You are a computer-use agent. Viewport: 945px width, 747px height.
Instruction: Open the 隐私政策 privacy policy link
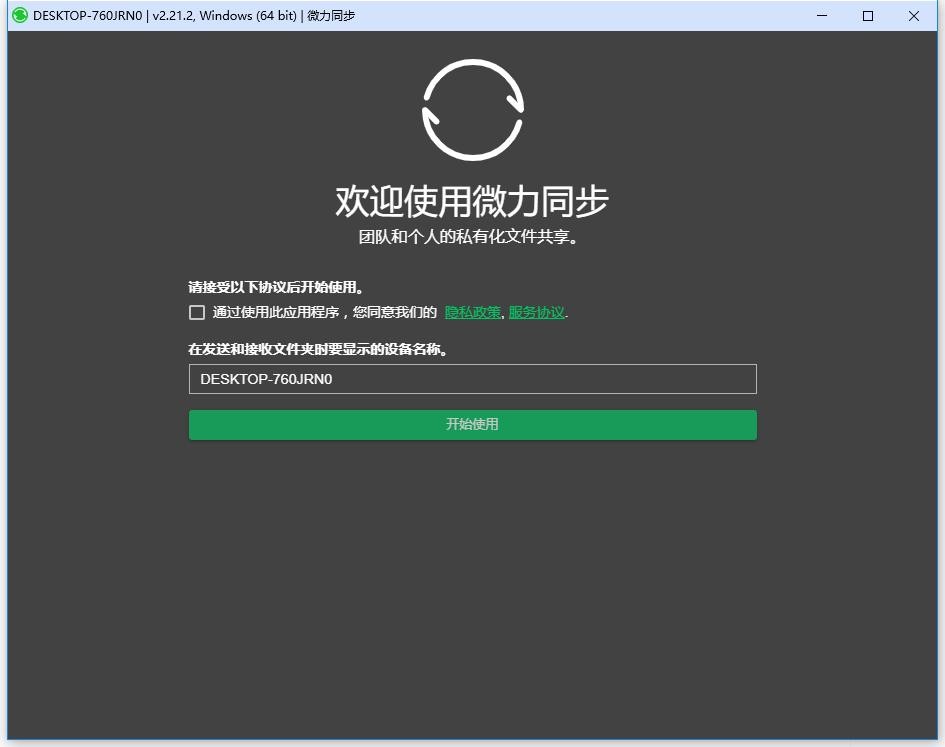coord(472,312)
